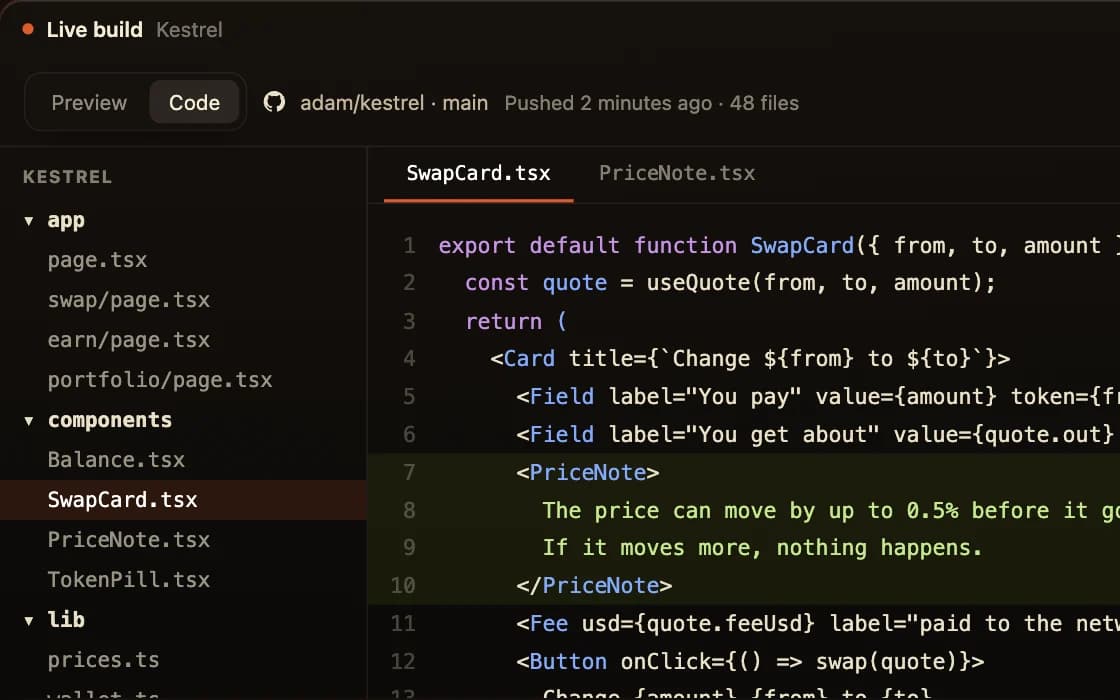The width and height of the screenshot is (1120, 700).
Task: Open TokenPill.tsx file
Action: click(x=129, y=580)
